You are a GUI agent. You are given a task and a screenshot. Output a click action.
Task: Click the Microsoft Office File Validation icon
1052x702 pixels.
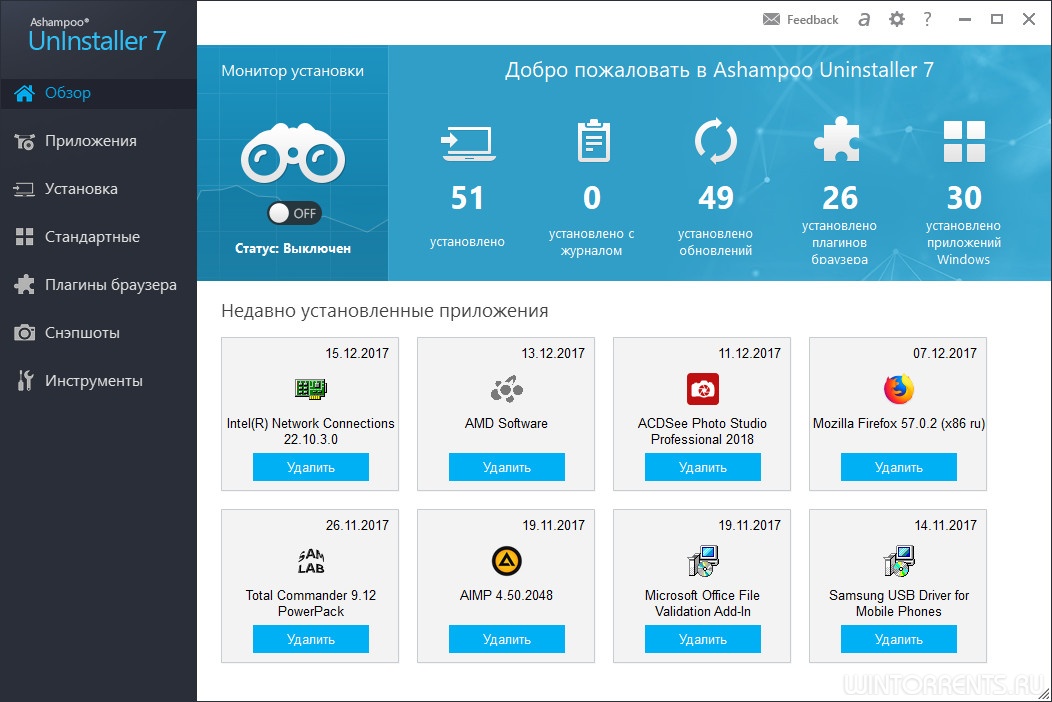coord(702,561)
